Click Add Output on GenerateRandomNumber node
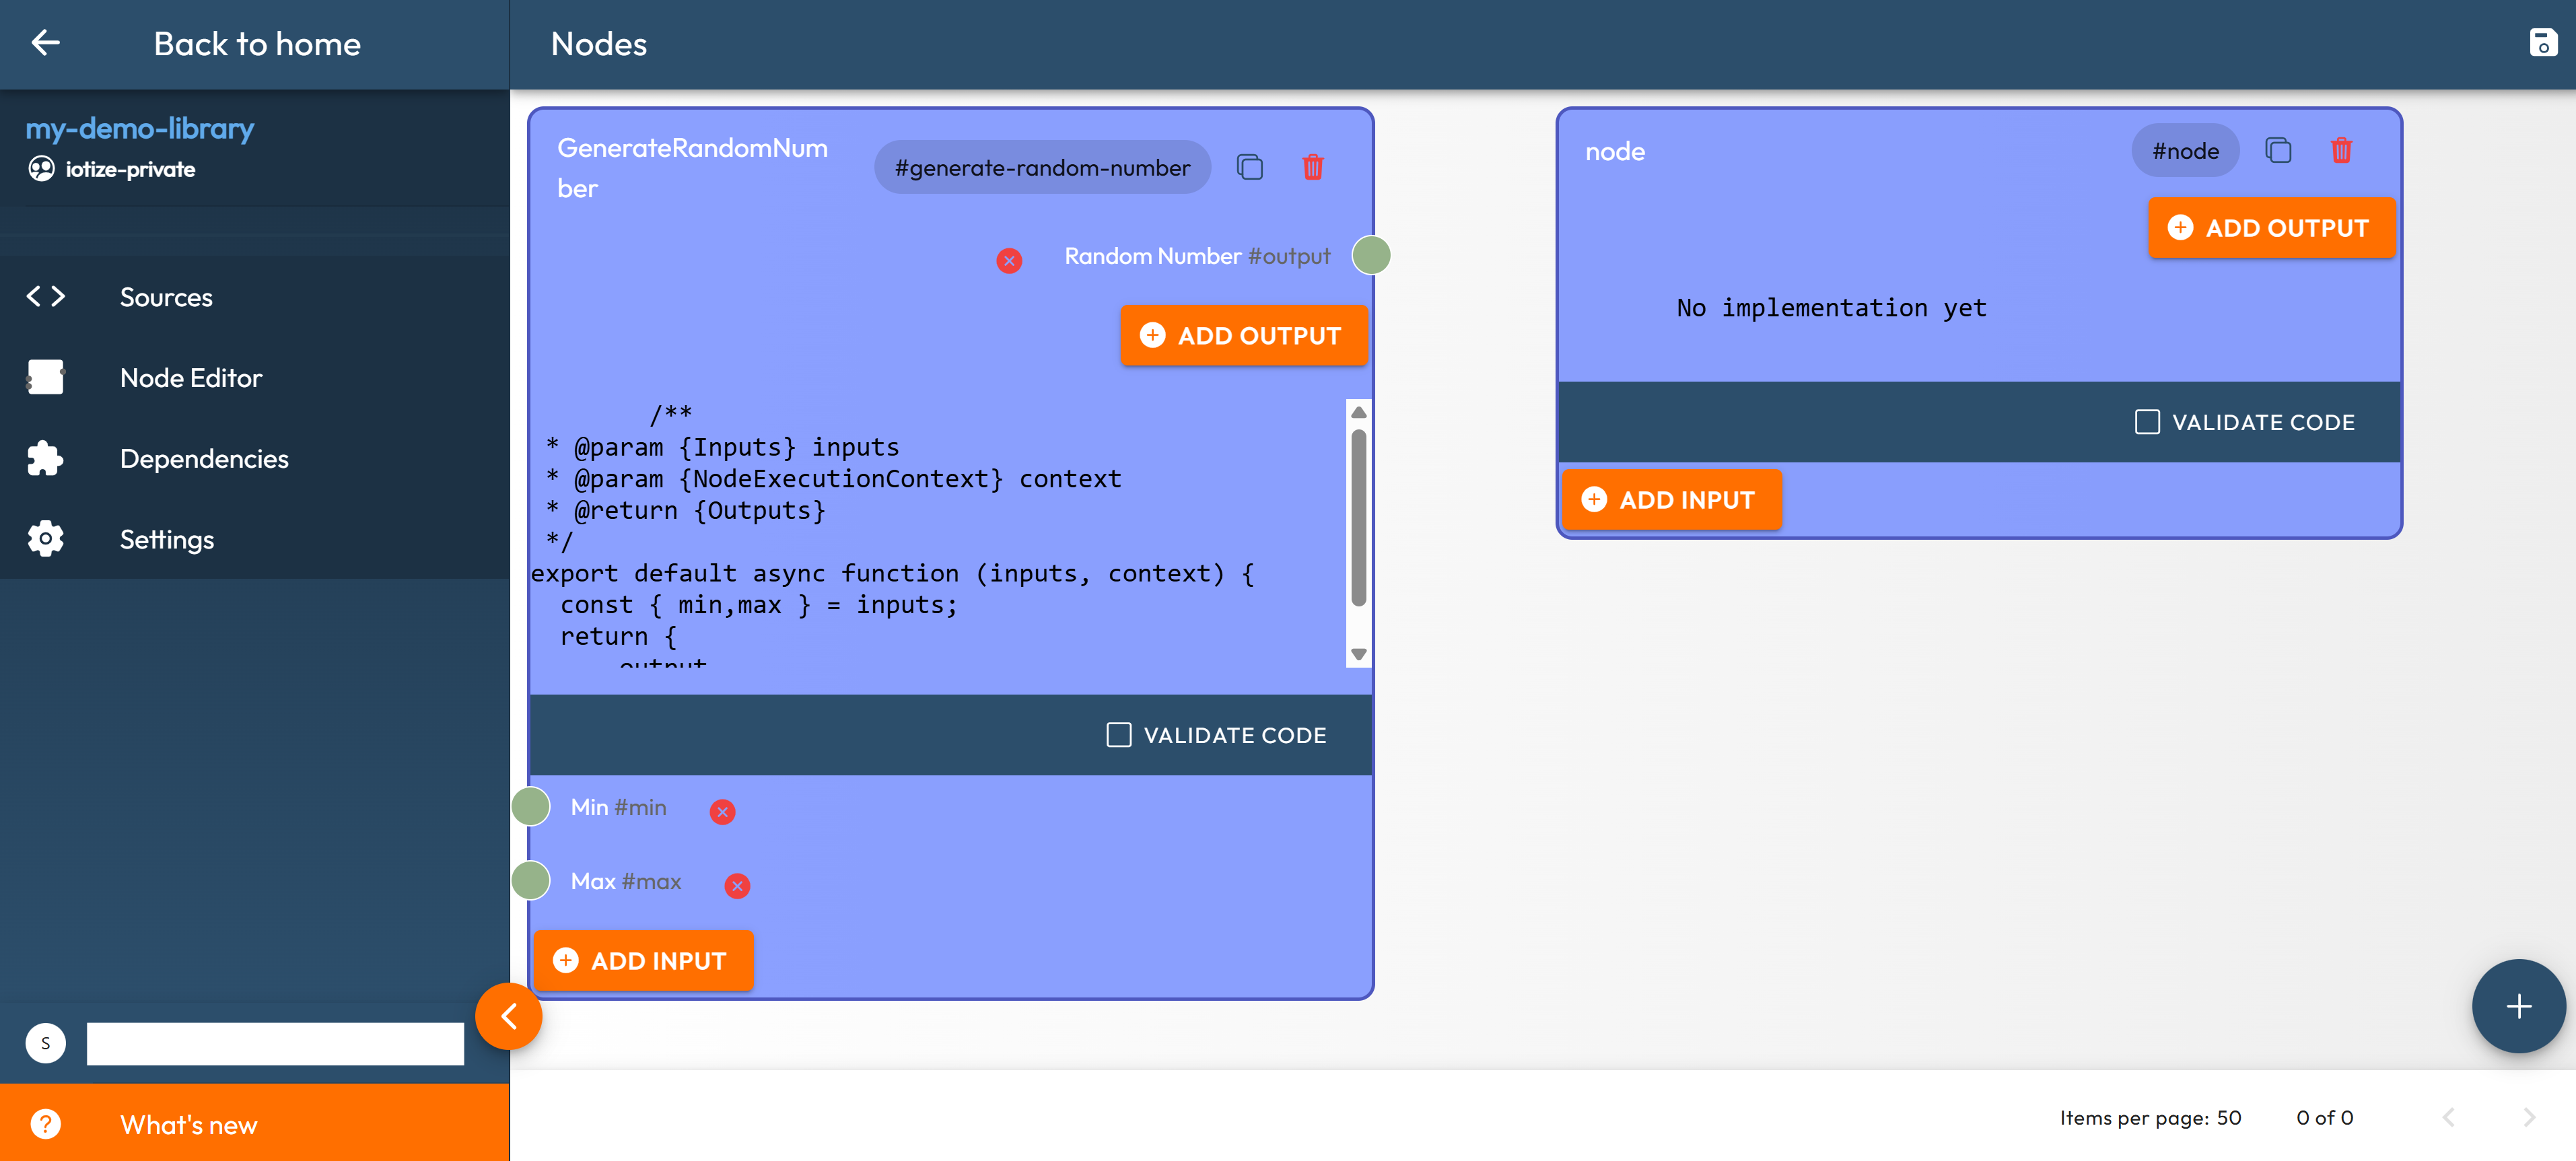The image size is (2576, 1161). [x=1243, y=336]
